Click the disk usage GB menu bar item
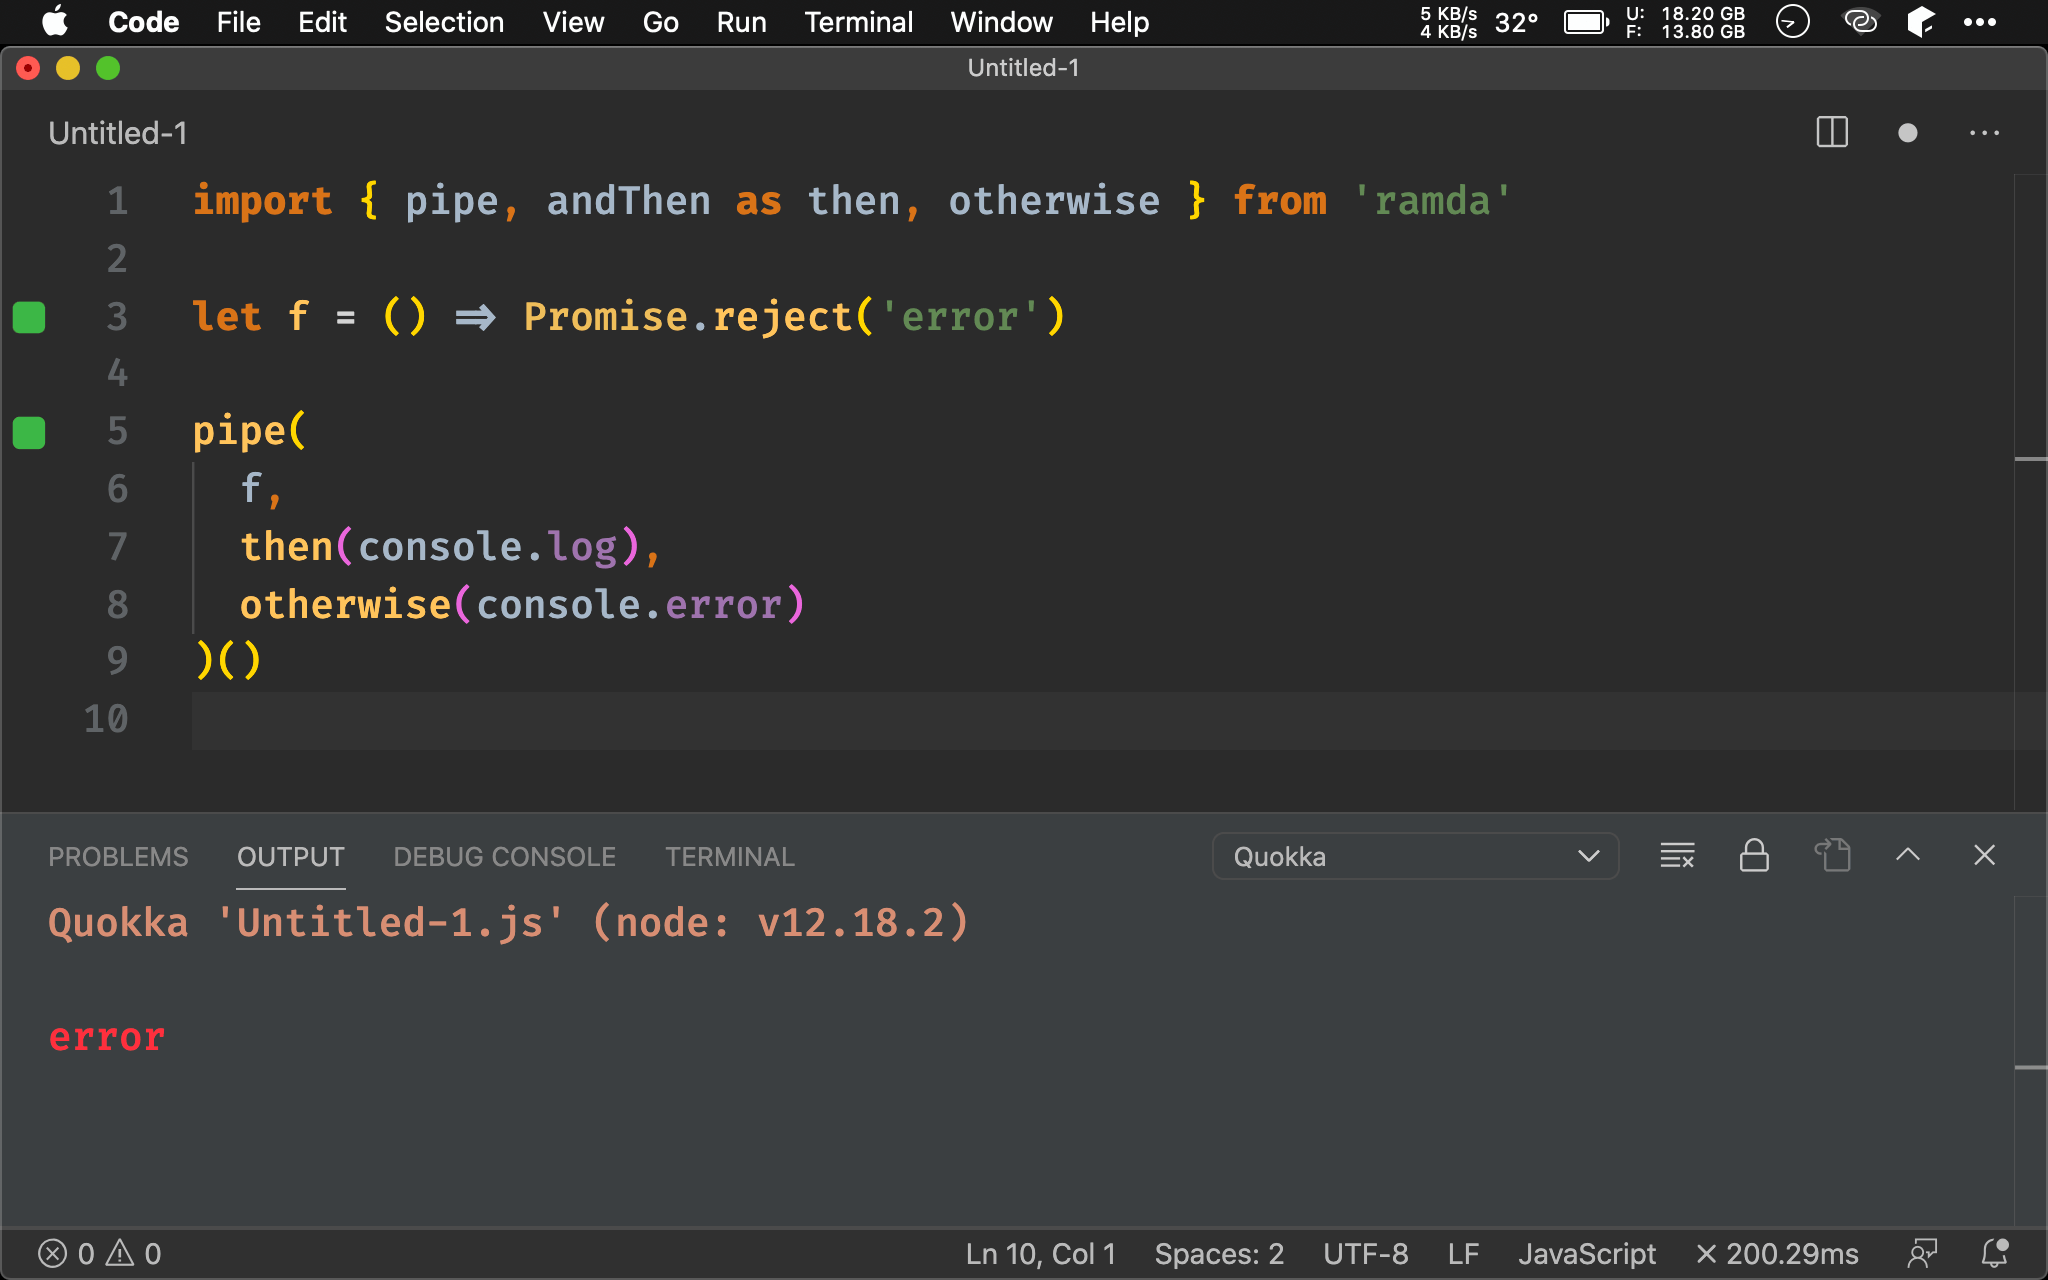The width and height of the screenshot is (2048, 1280). point(1686,22)
